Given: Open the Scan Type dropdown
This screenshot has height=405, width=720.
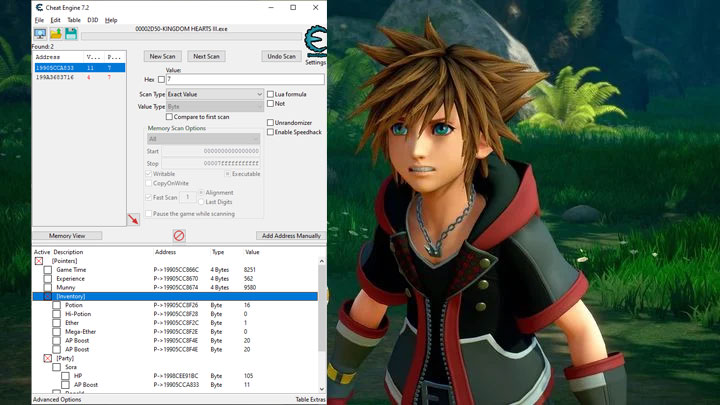Looking at the screenshot, I should point(214,94).
